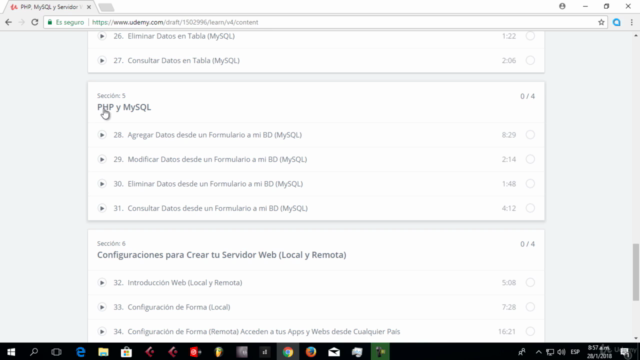Open Windows taskbar search
640x360 pixels.
coord(34,352)
